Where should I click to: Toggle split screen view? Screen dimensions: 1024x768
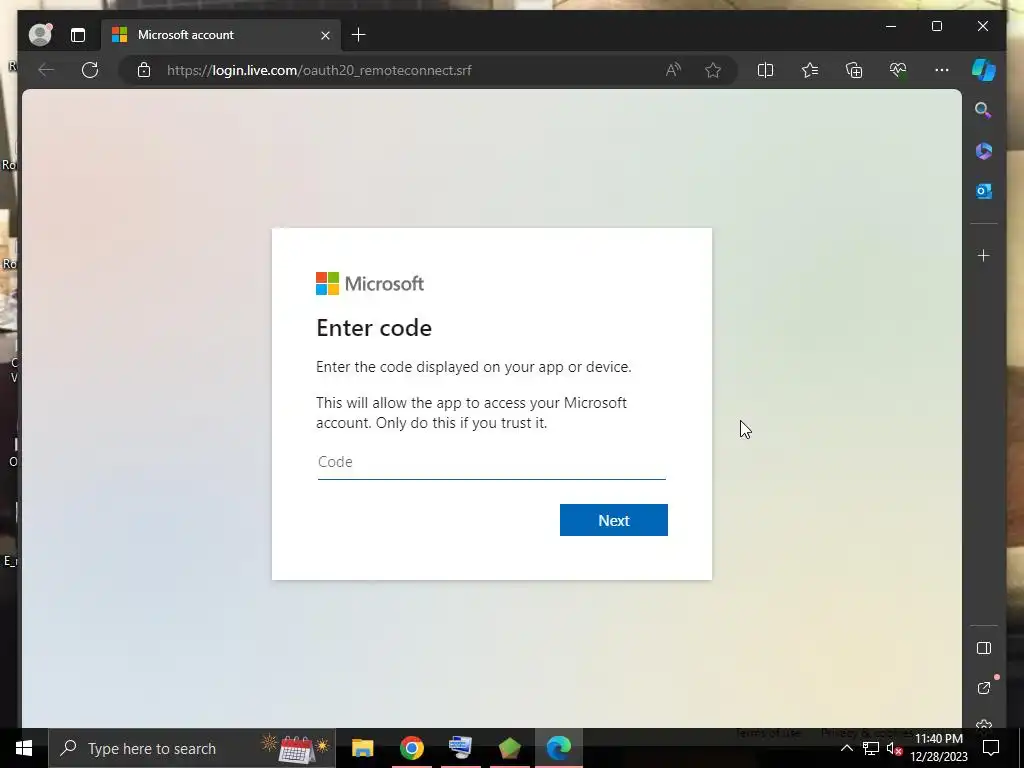tap(765, 70)
